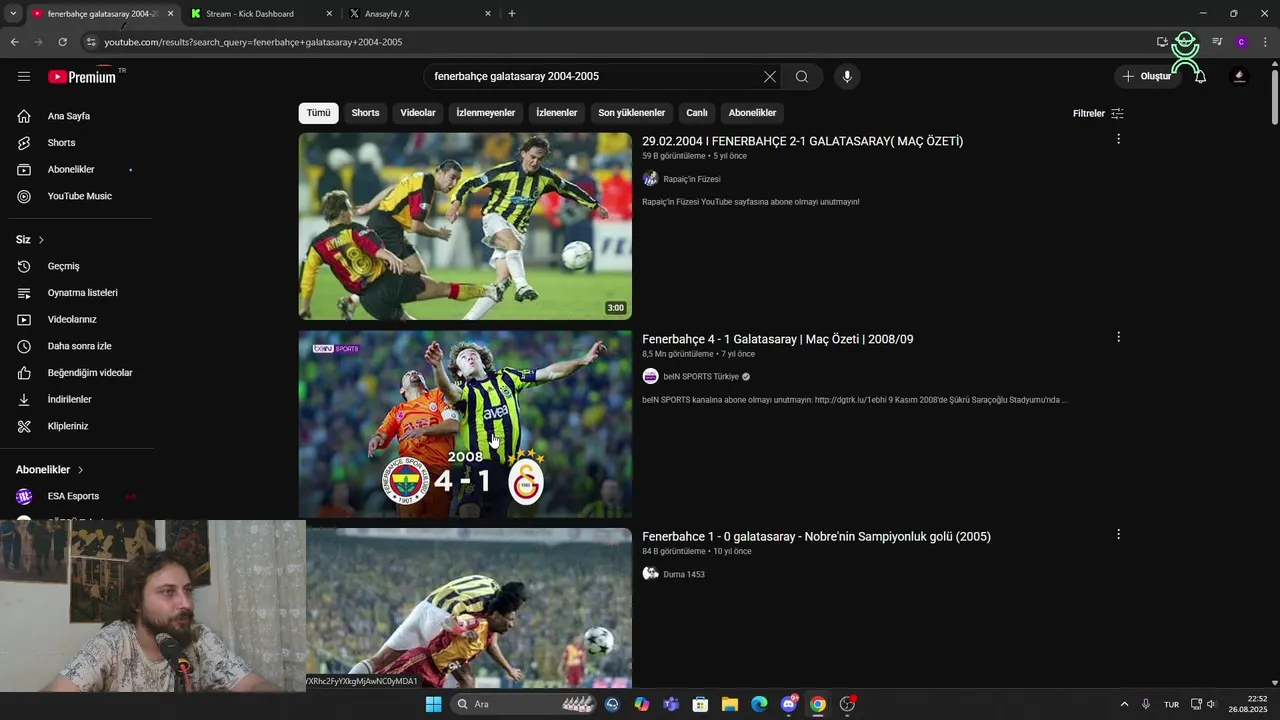
Task: Click the Oluştur create button
Action: pos(1146,76)
